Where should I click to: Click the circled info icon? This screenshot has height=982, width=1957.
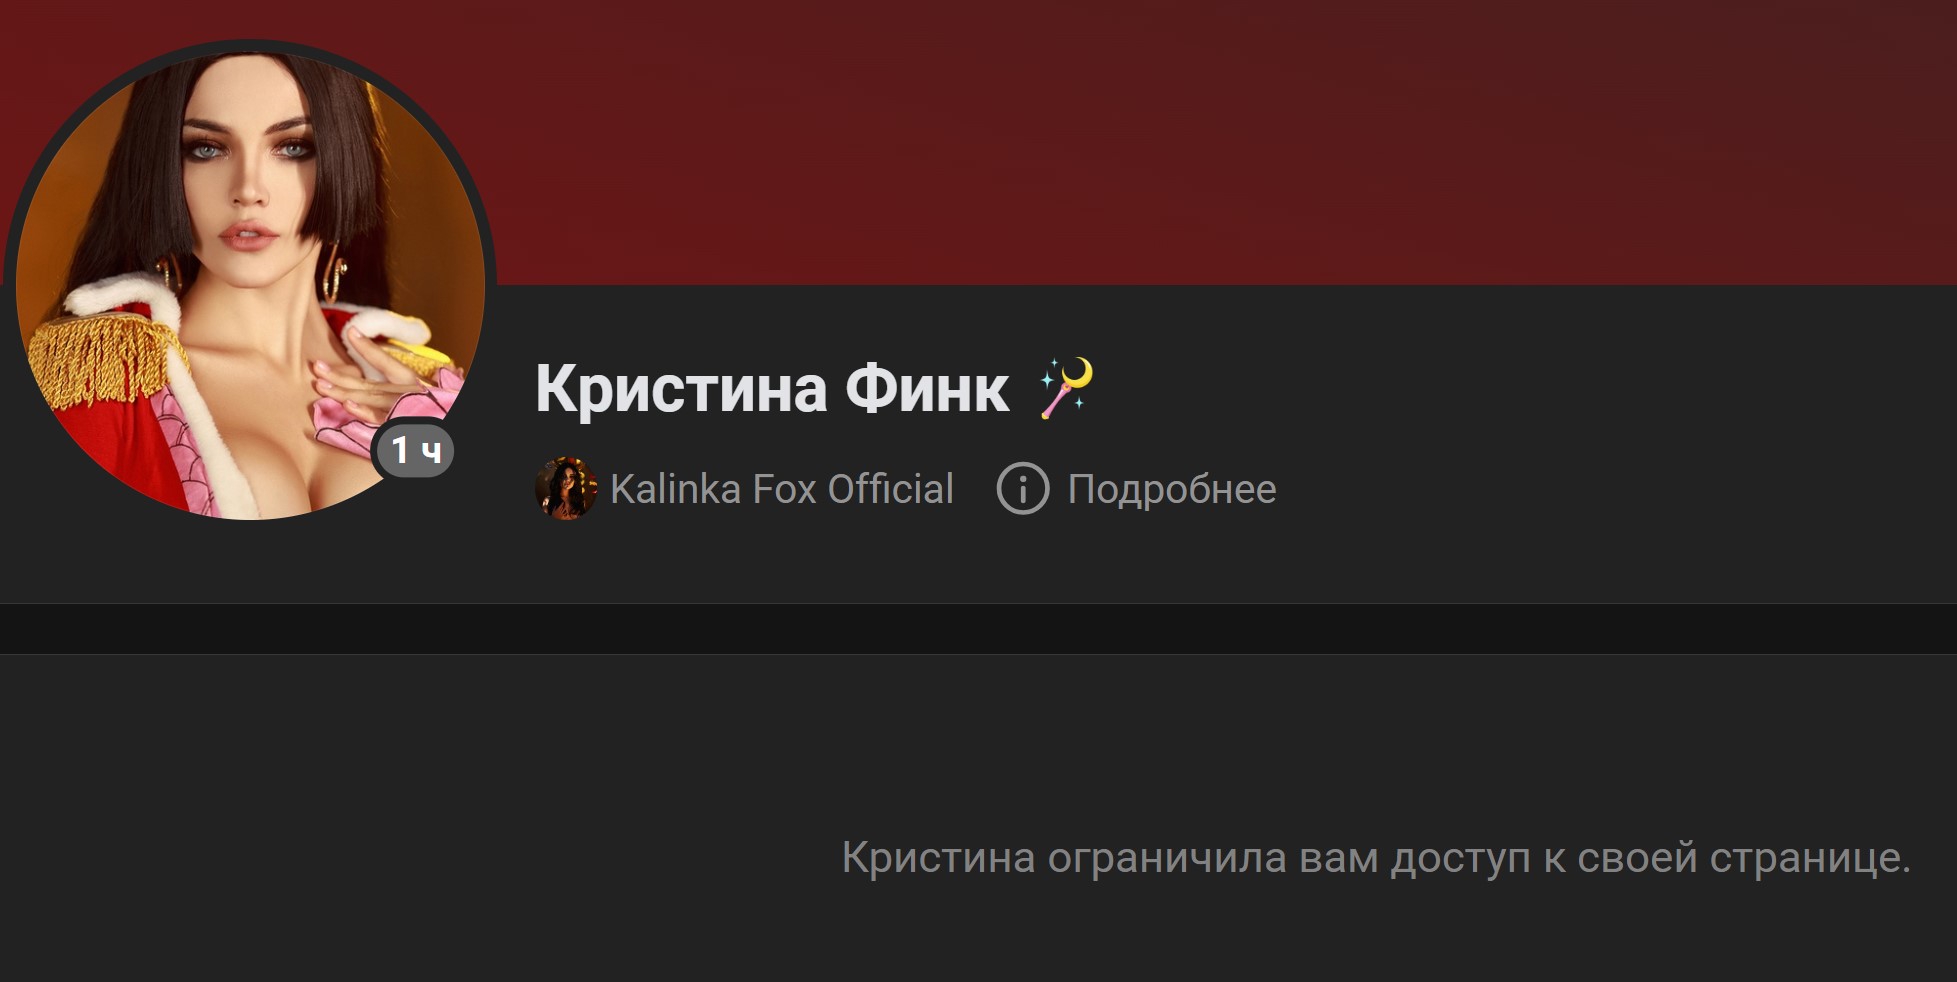click(1022, 489)
